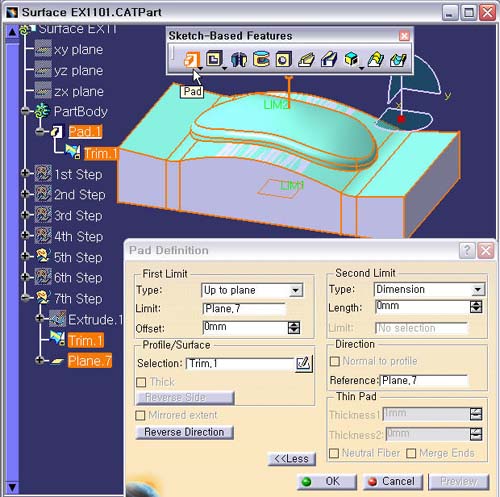This screenshot has height=497, width=500.
Task: Select the Slot tool icon
Action: (329, 60)
